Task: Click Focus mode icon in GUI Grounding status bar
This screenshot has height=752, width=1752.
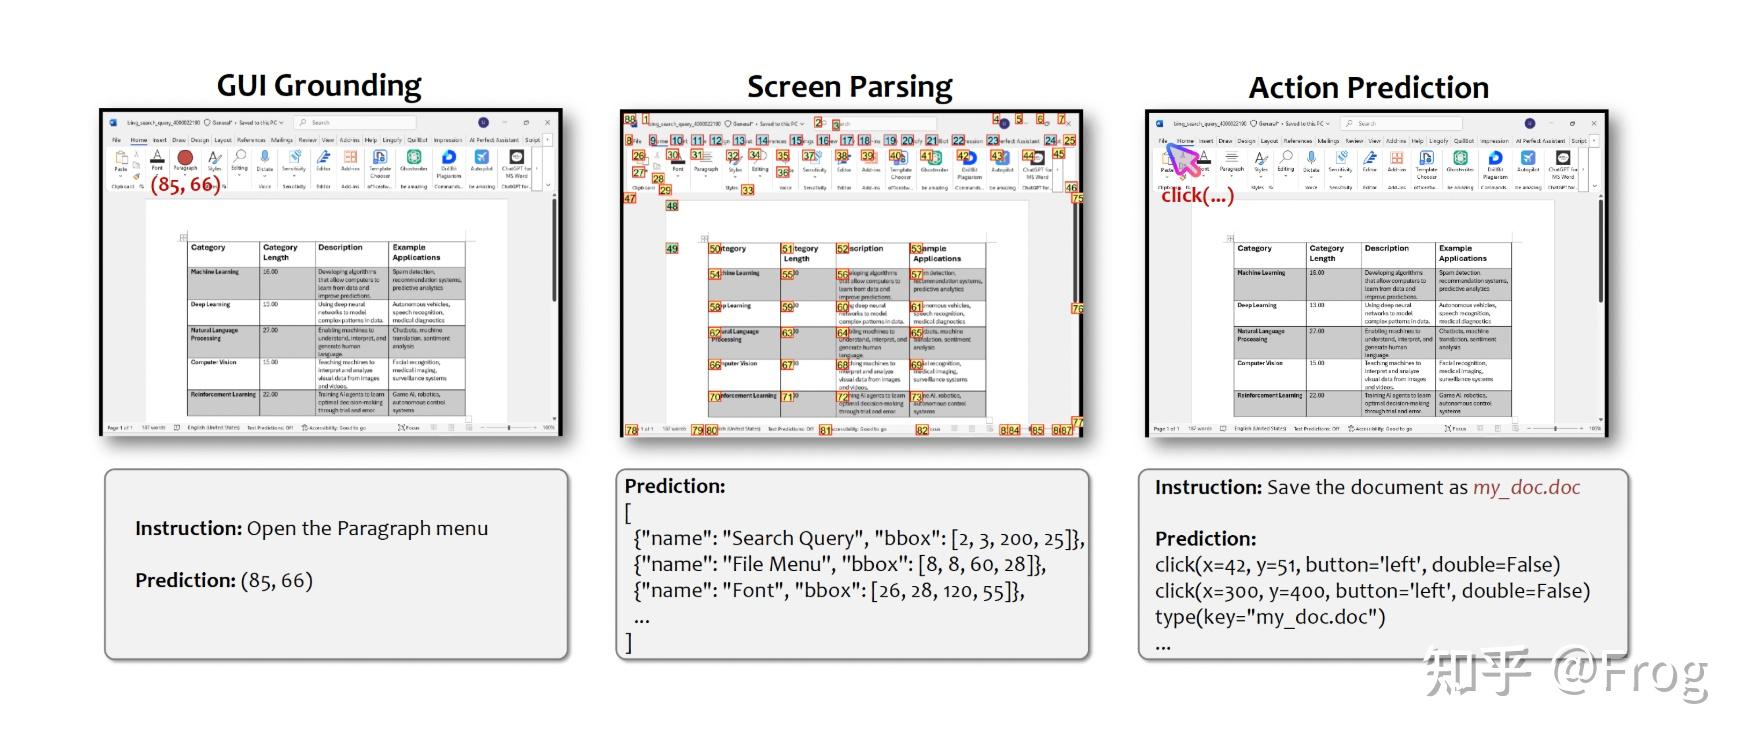Action: pyautogui.click(x=402, y=427)
